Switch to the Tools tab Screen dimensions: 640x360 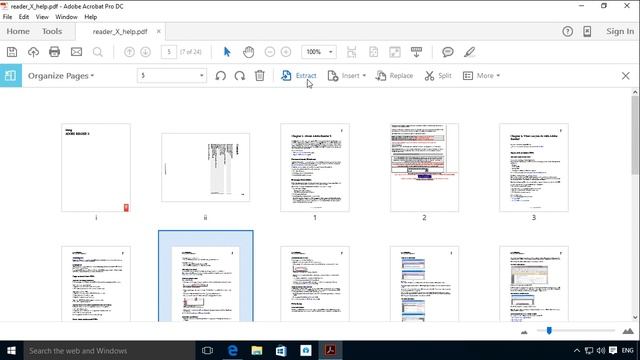52,31
